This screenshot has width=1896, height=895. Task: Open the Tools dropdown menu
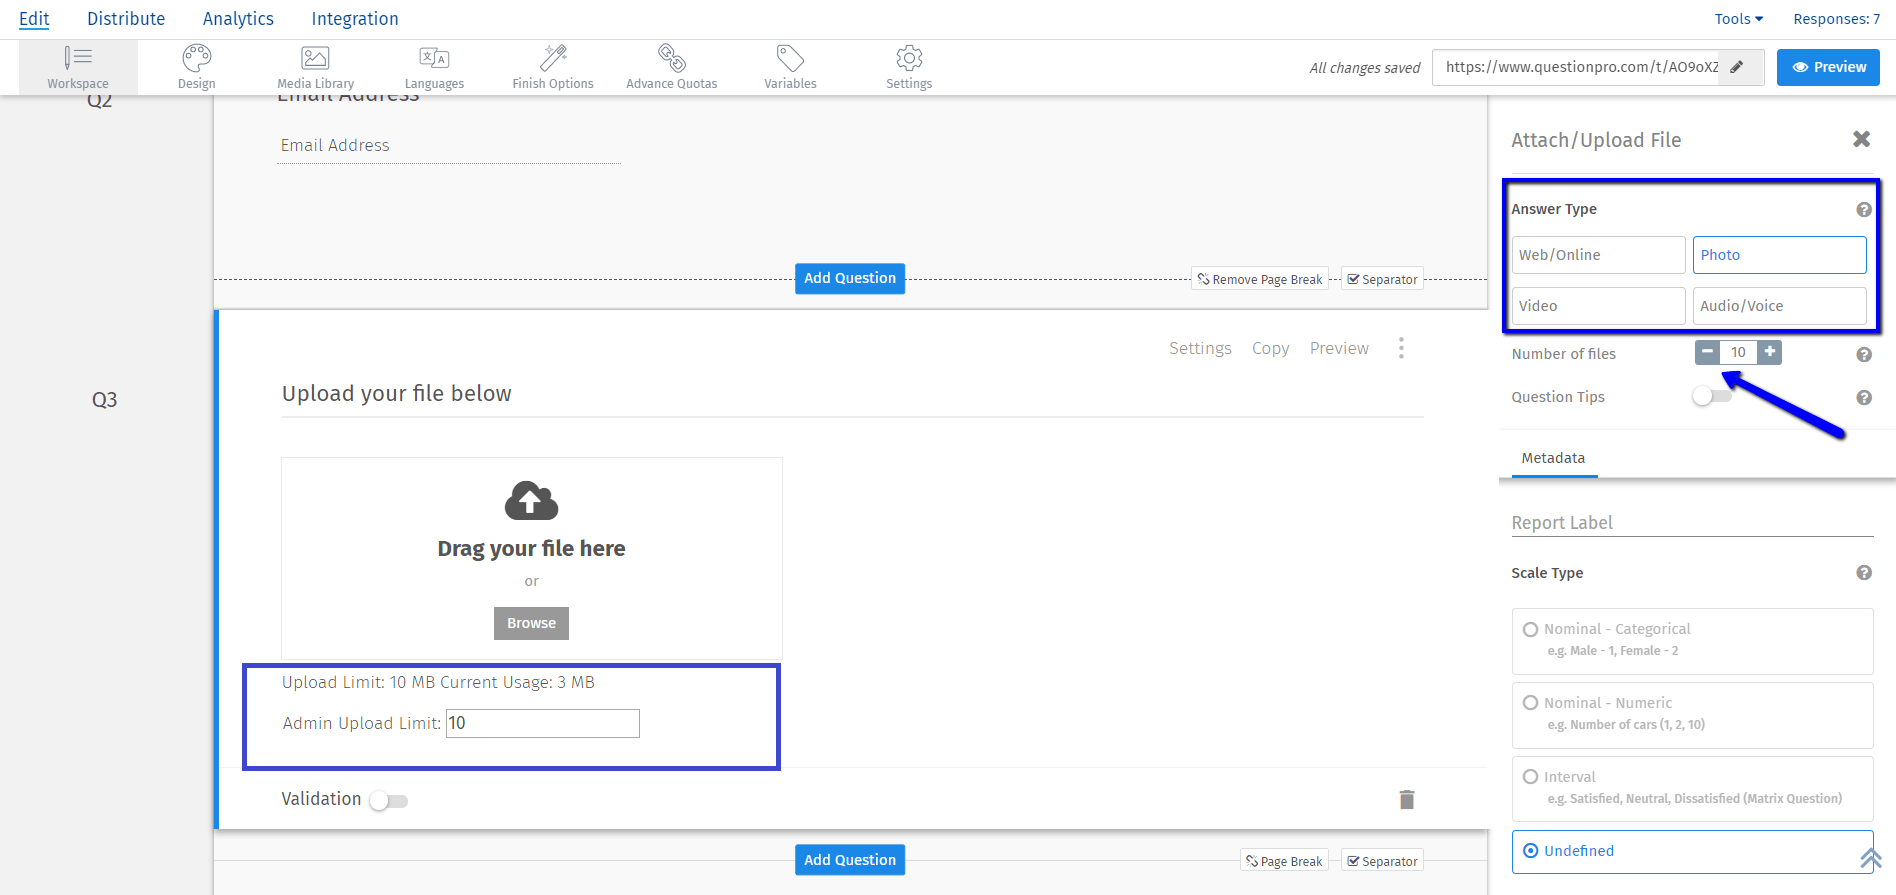click(x=1739, y=19)
